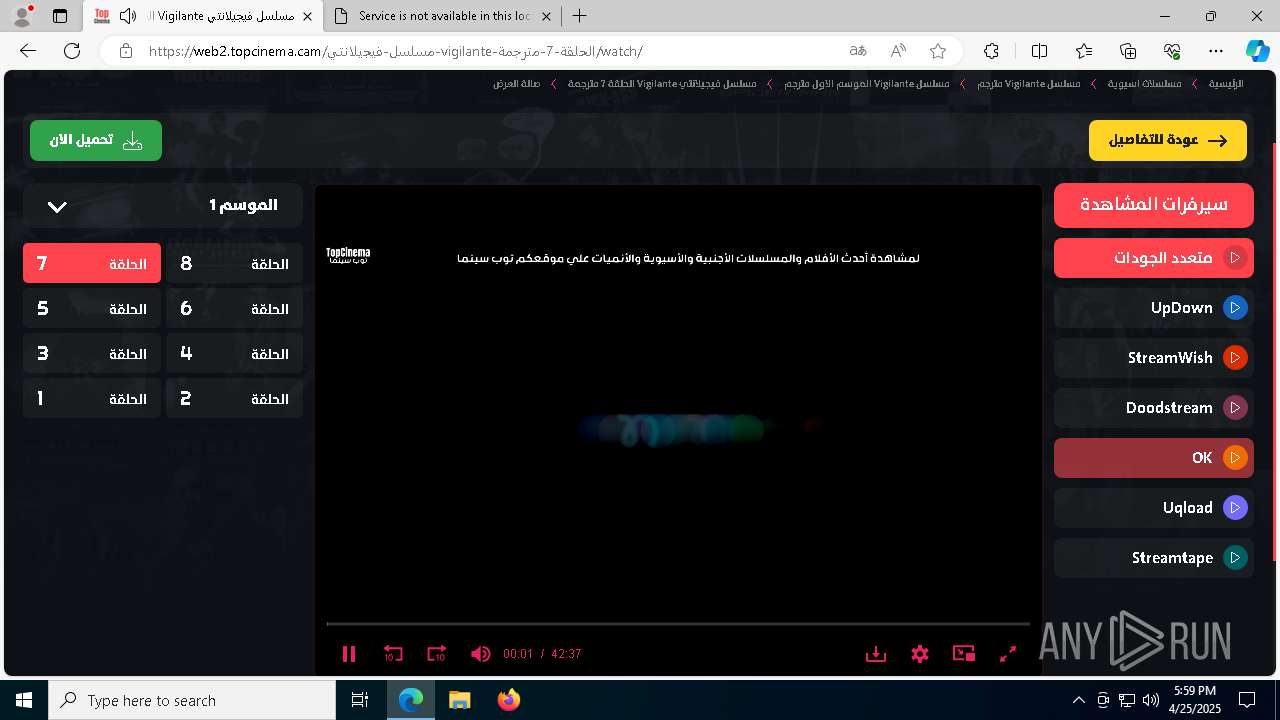Select the Streamtape server
This screenshot has height=720, width=1280.
1154,558
